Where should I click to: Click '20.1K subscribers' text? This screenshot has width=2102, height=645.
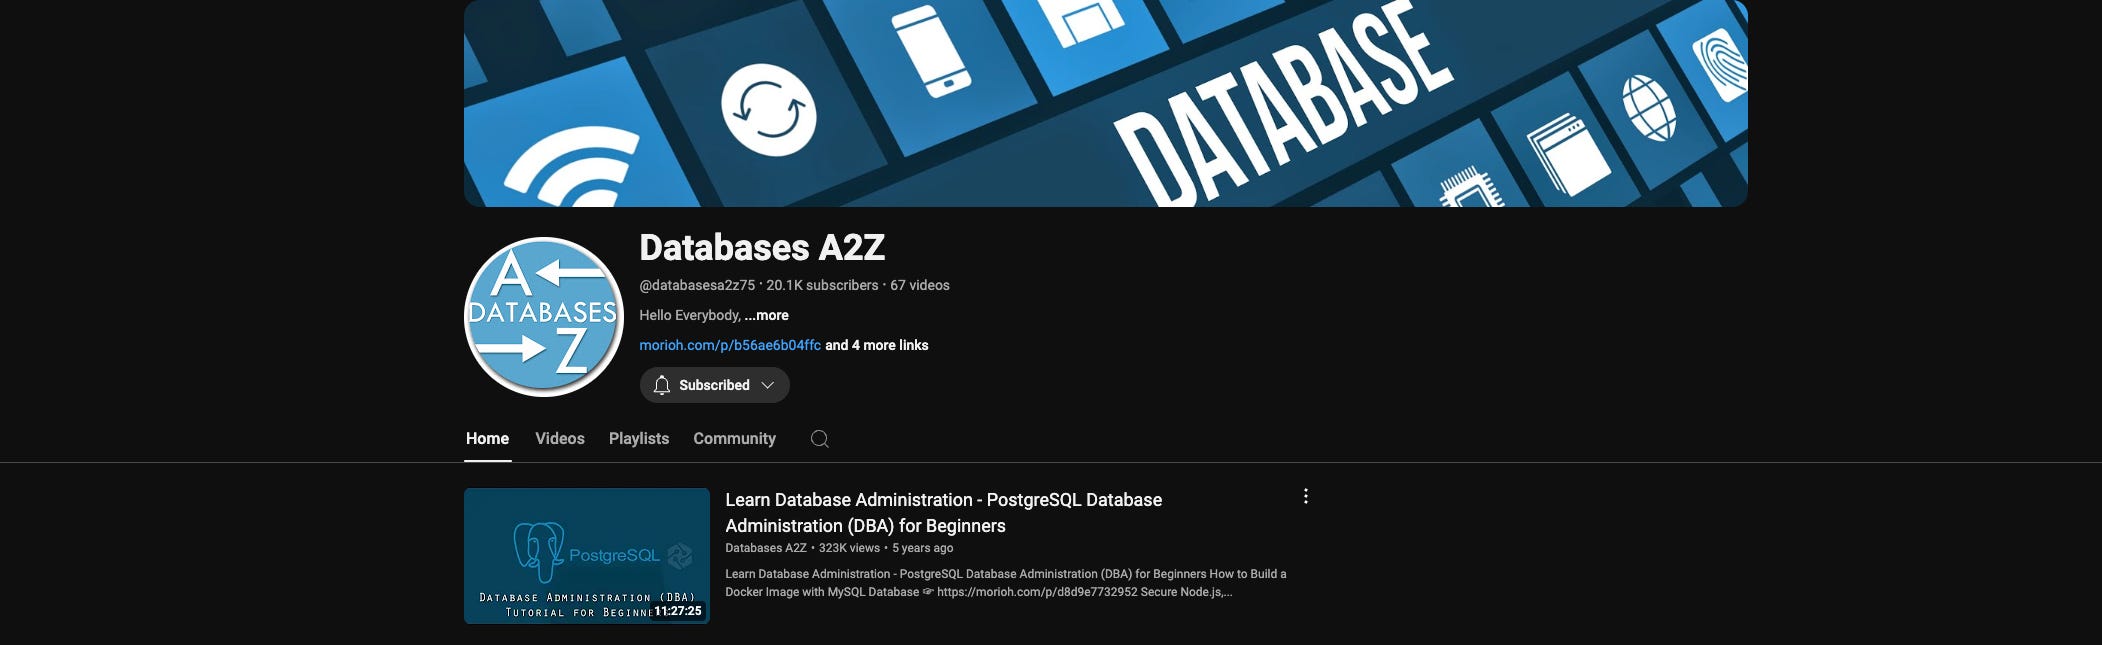pos(822,285)
